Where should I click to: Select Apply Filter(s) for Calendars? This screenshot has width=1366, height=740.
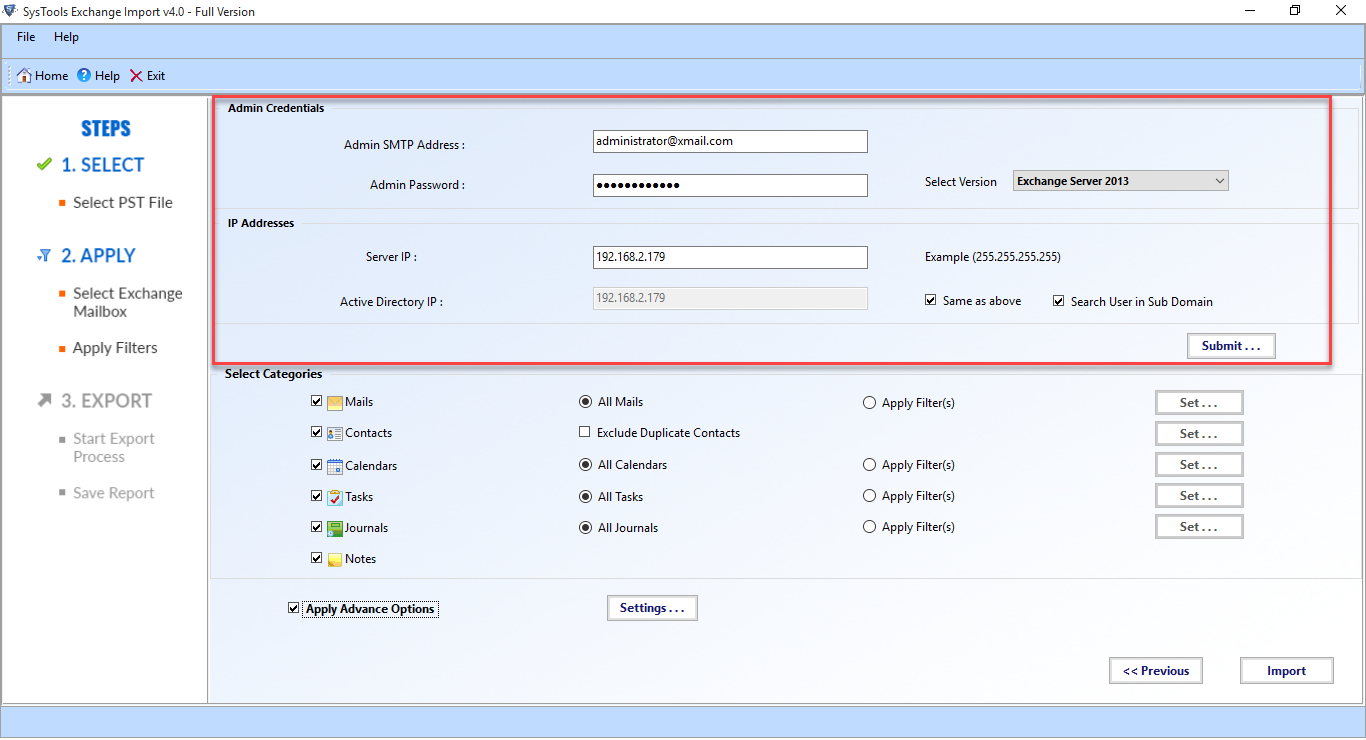[869, 465]
